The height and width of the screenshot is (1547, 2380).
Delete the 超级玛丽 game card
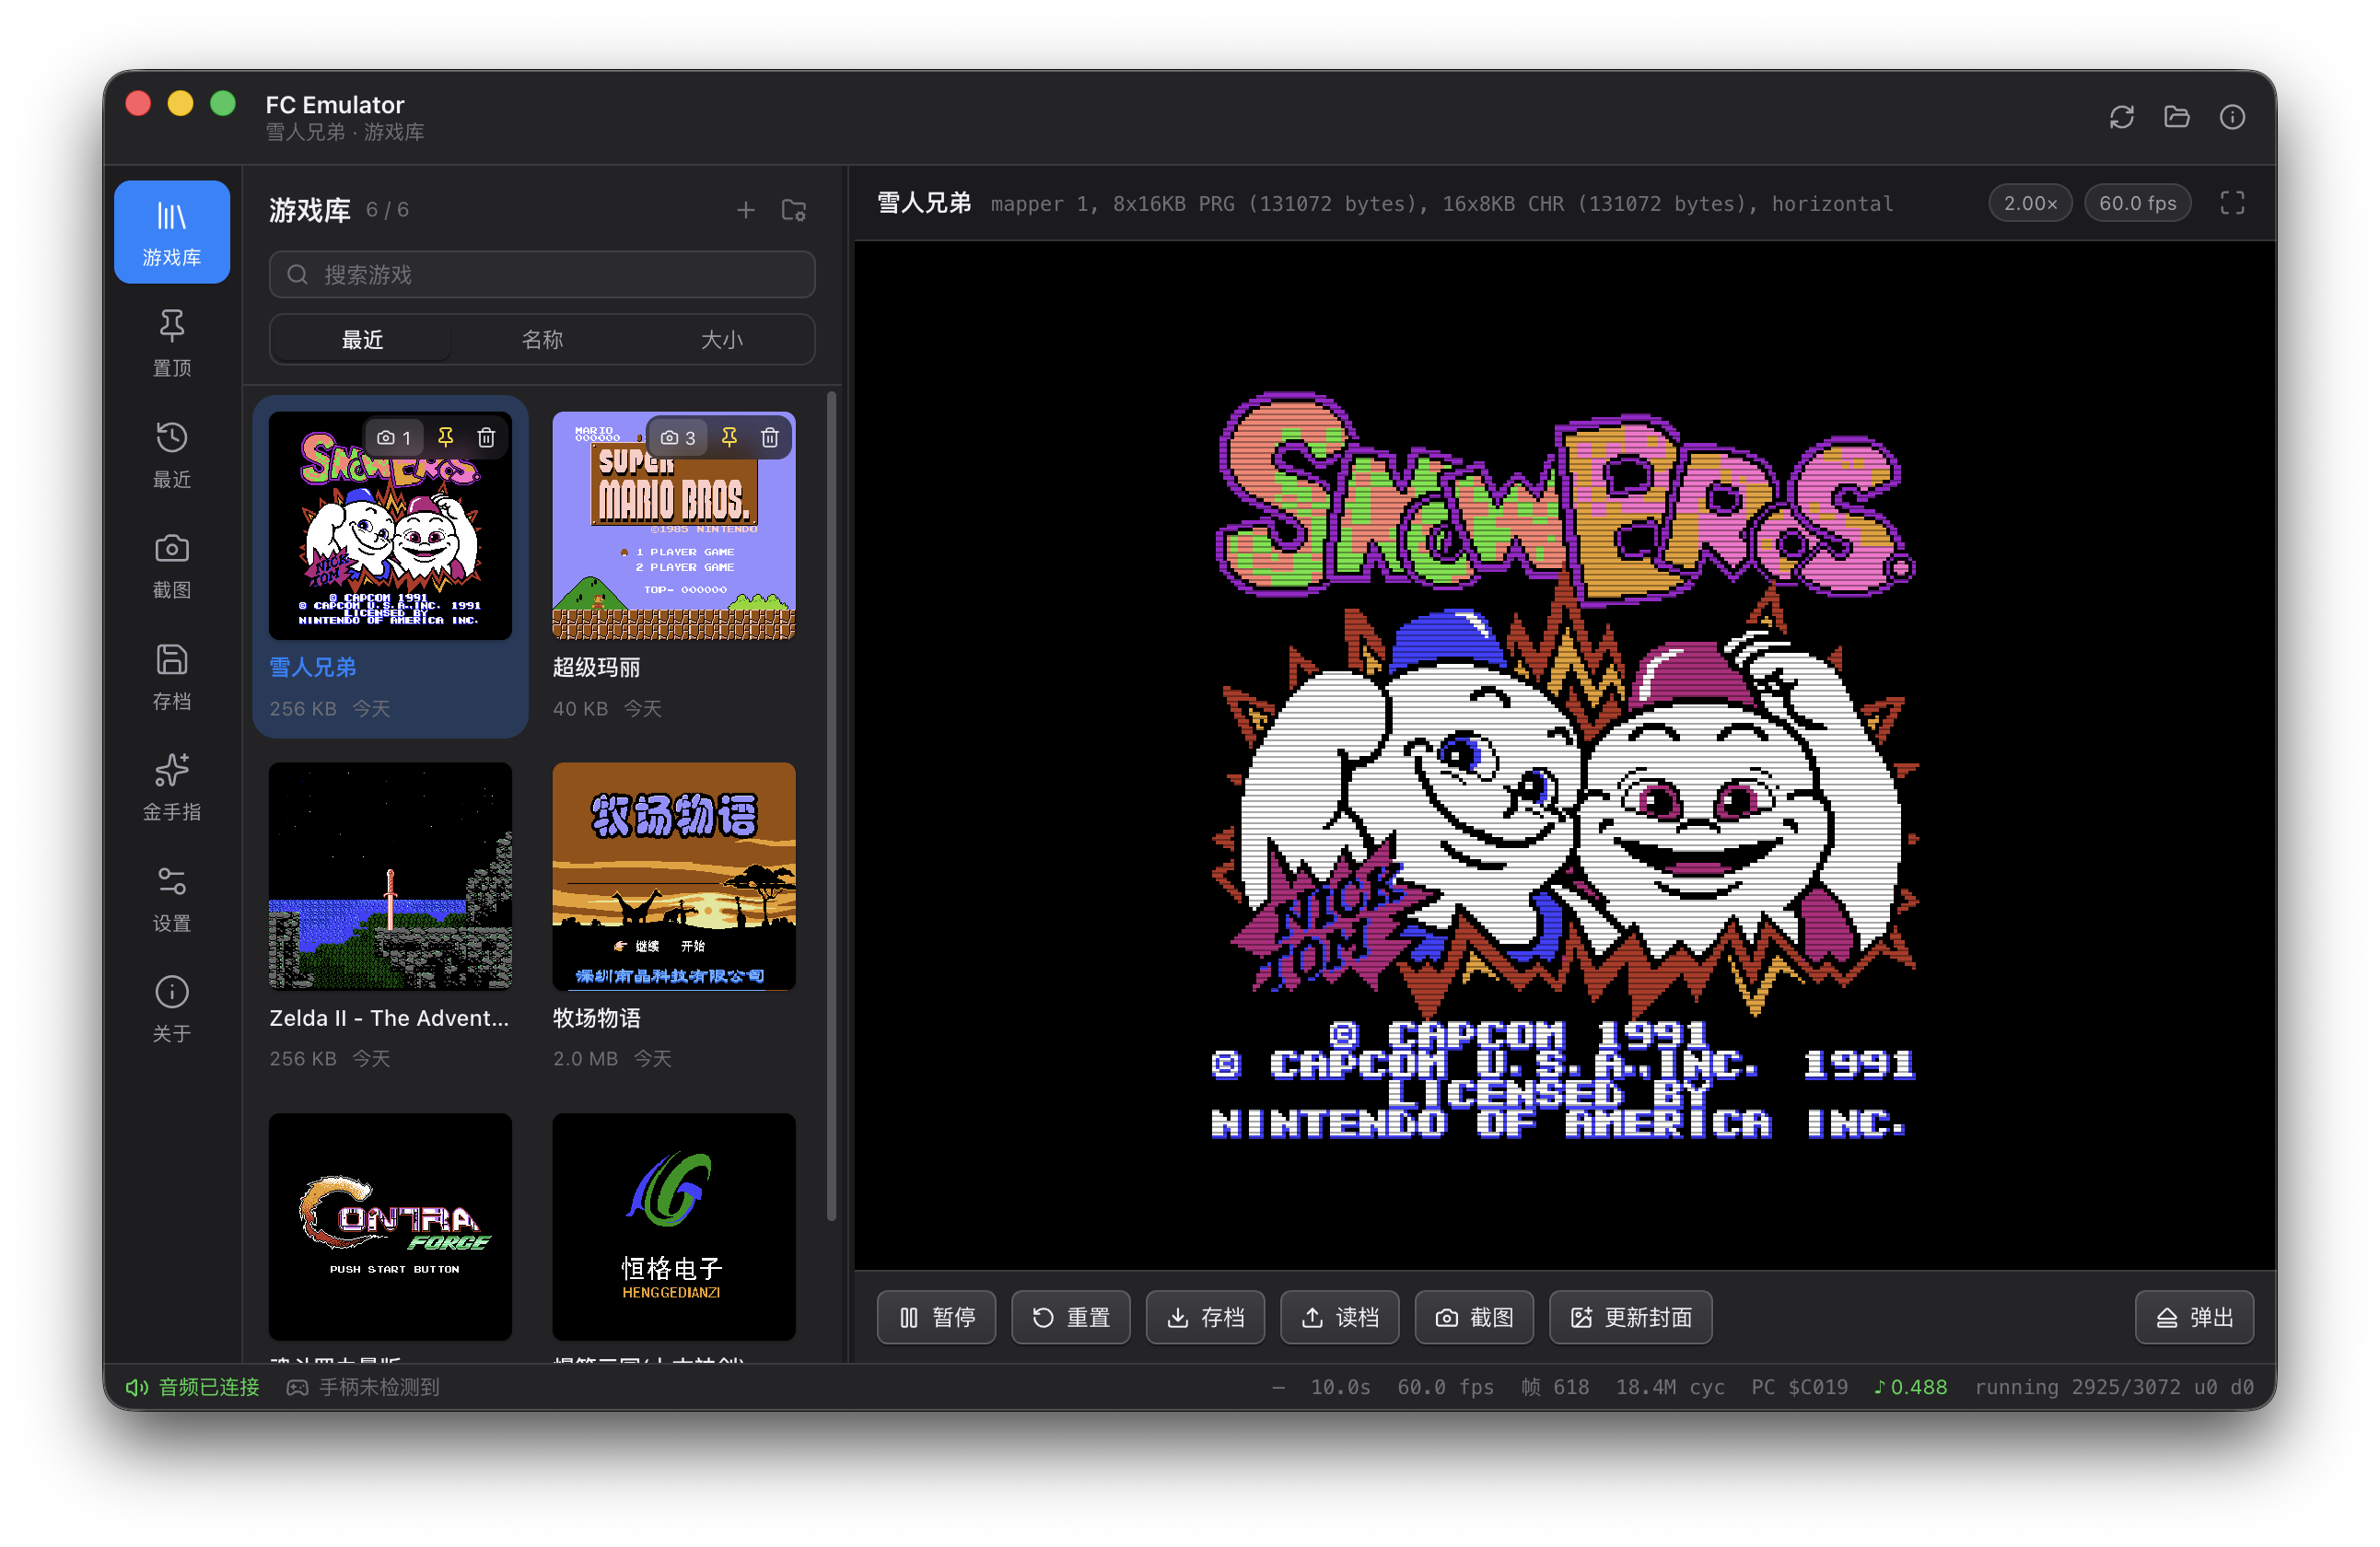click(x=770, y=438)
